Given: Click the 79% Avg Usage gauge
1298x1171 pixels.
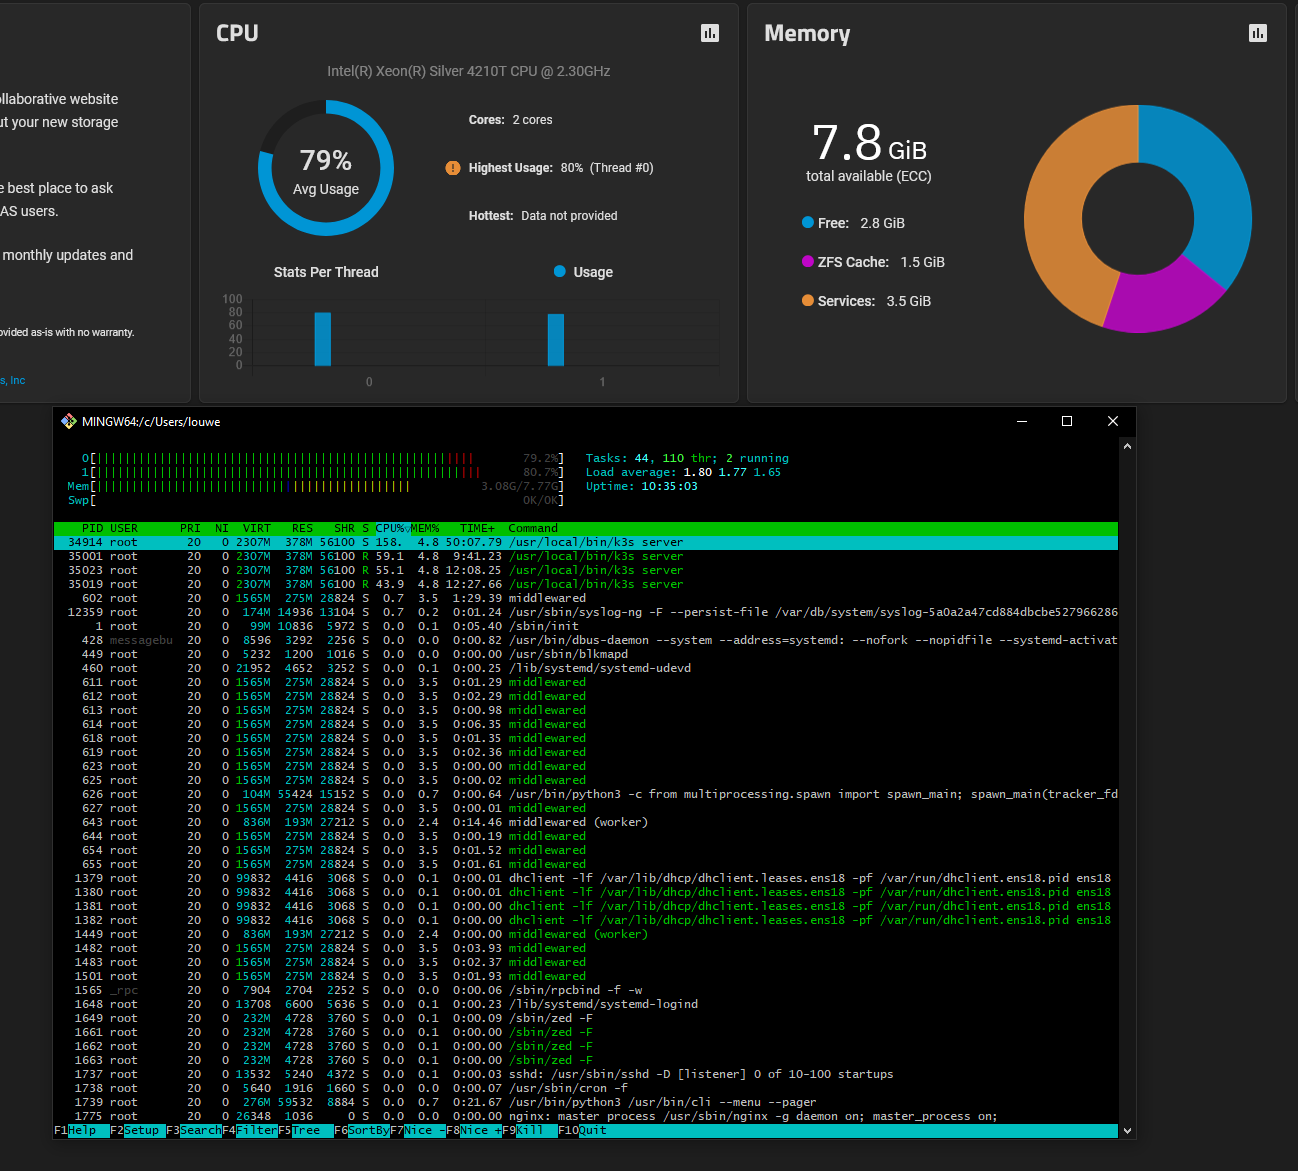Looking at the screenshot, I should click(326, 168).
